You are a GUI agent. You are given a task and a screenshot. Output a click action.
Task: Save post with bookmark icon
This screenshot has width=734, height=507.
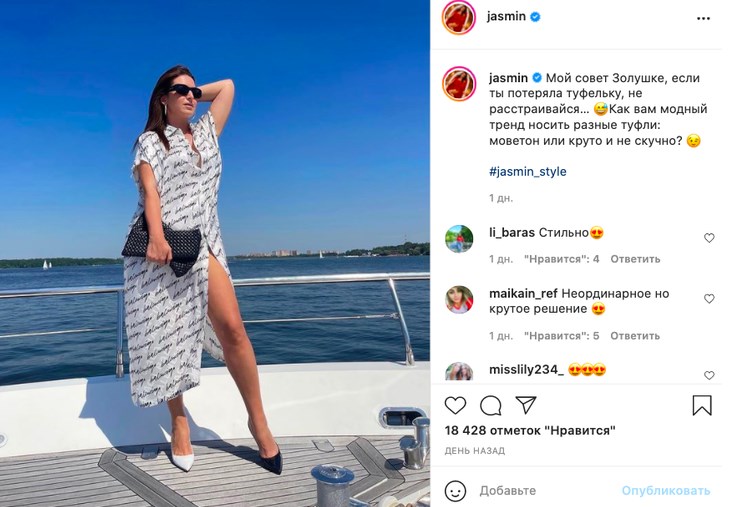coord(702,405)
